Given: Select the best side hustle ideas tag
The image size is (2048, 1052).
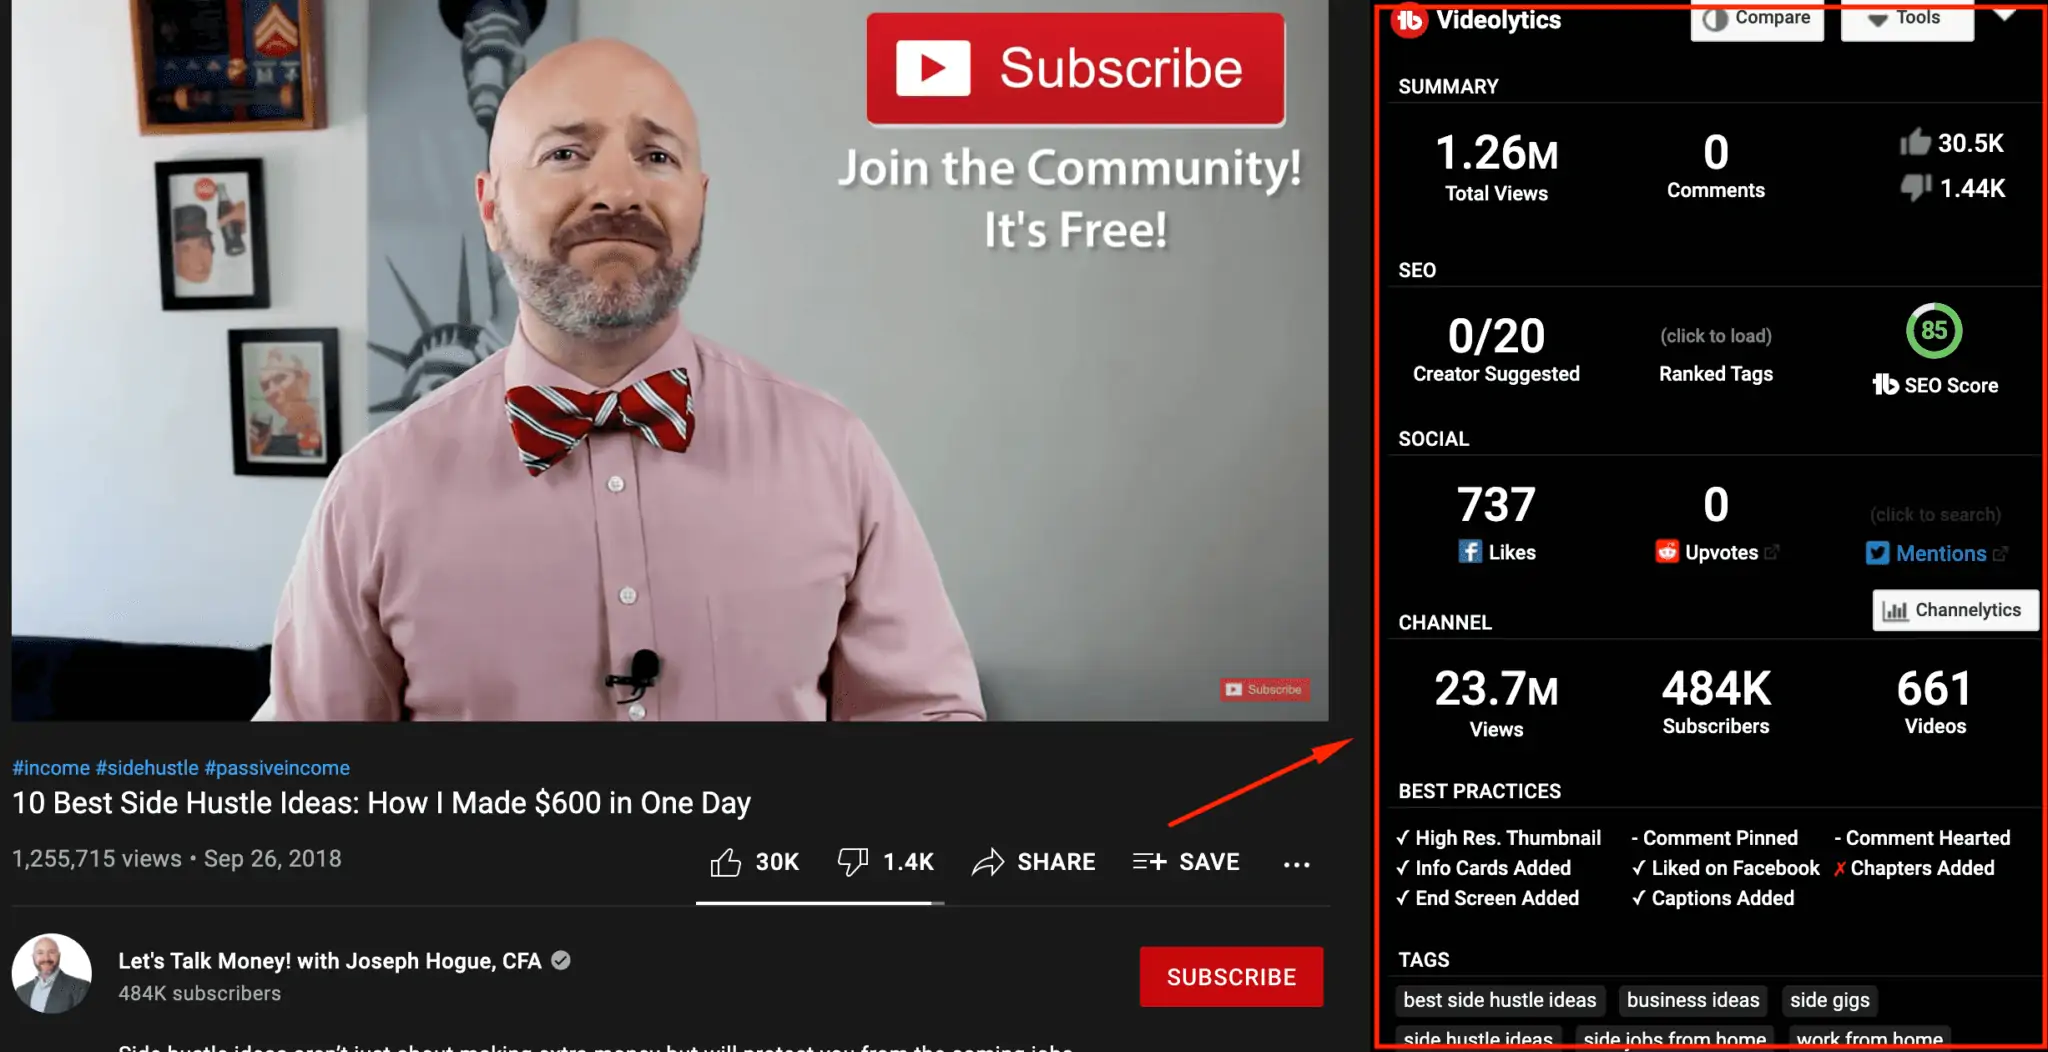Looking at the screenshot, I should 1500,1000.
